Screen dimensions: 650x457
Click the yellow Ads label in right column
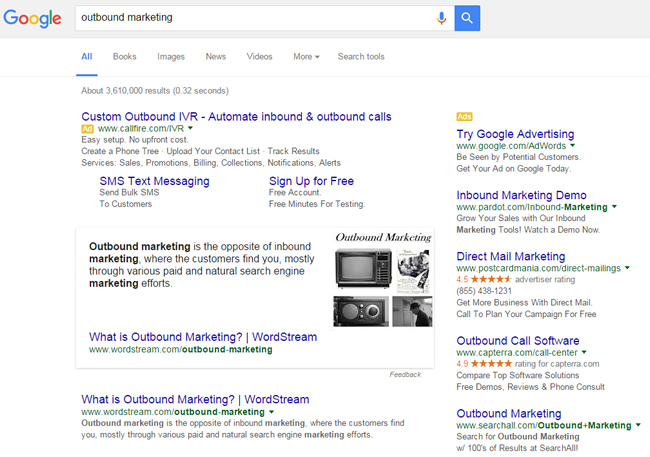point(464,117)
